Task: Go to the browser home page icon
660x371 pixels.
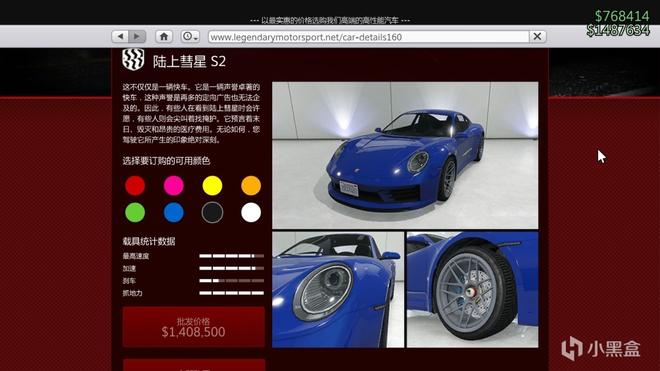Action: point(164,37)
